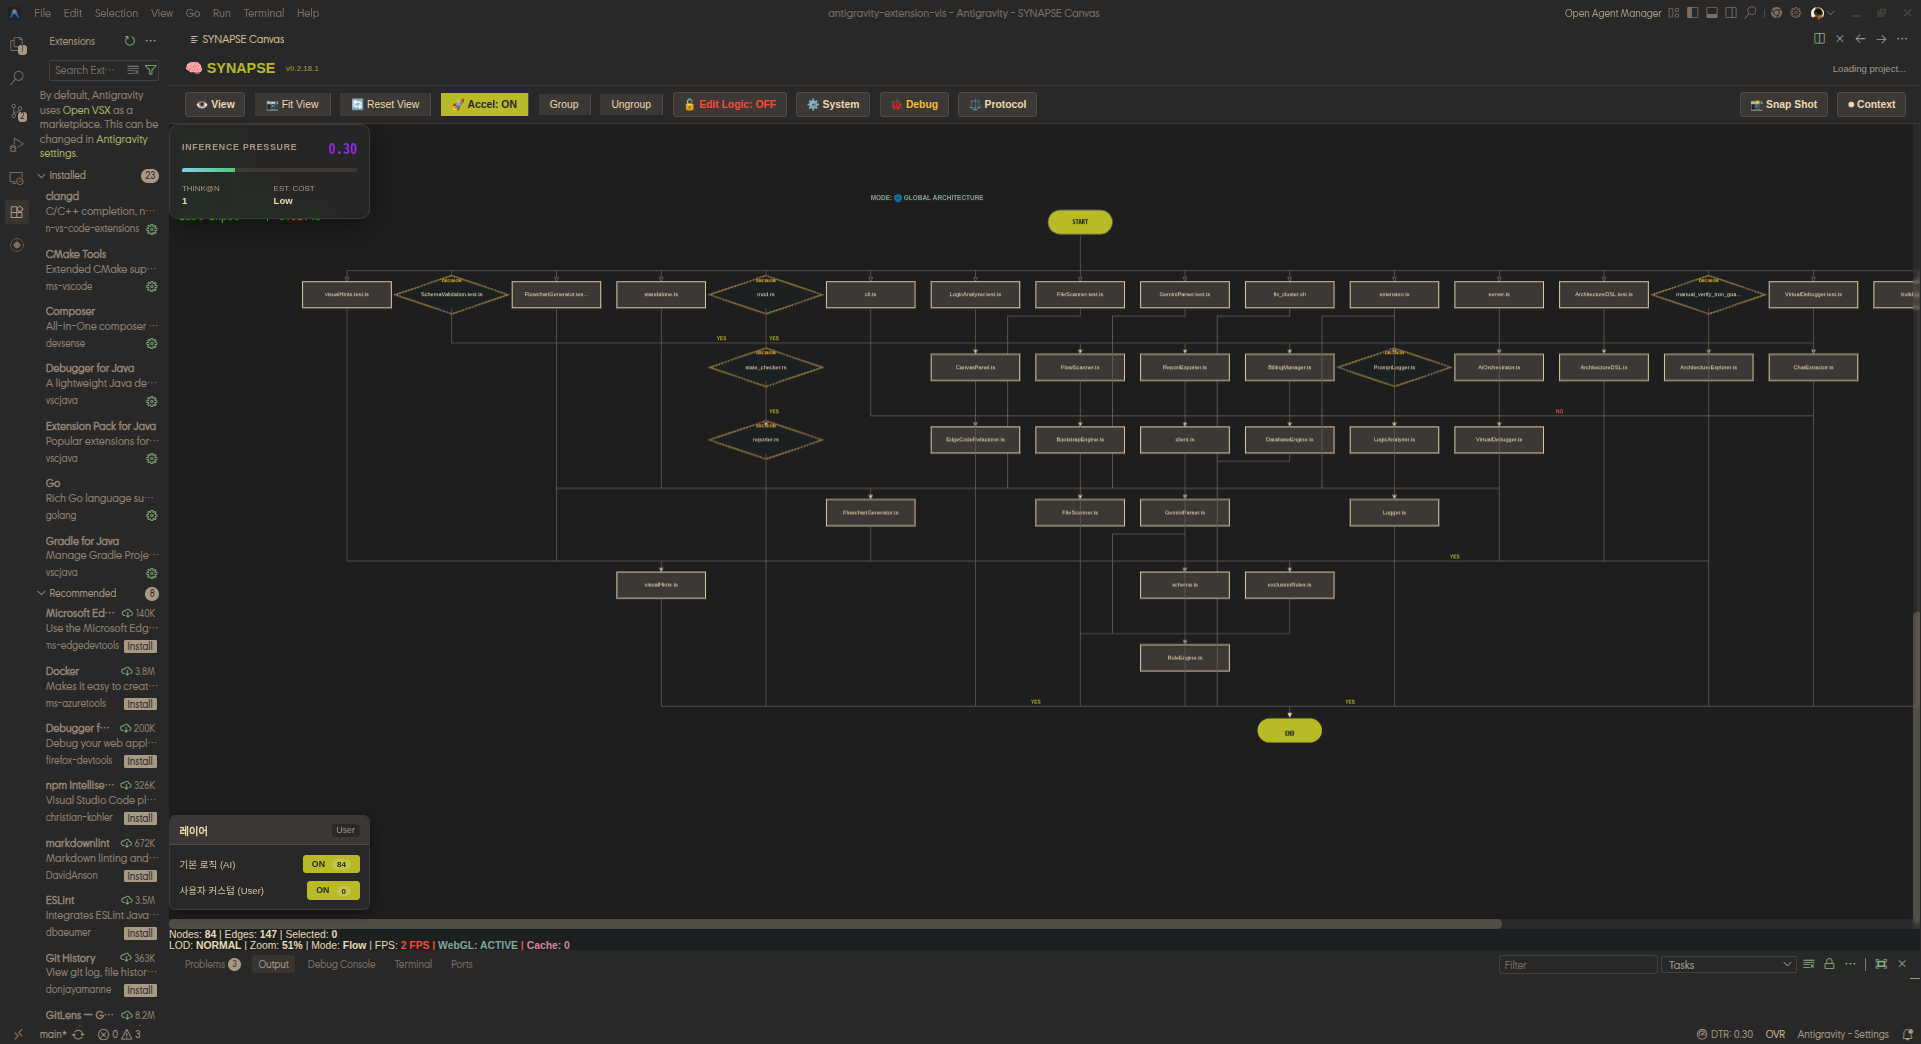Open the Tasks dropdown in Output panel
Screen dimensions: 1921x1044
1729,965
